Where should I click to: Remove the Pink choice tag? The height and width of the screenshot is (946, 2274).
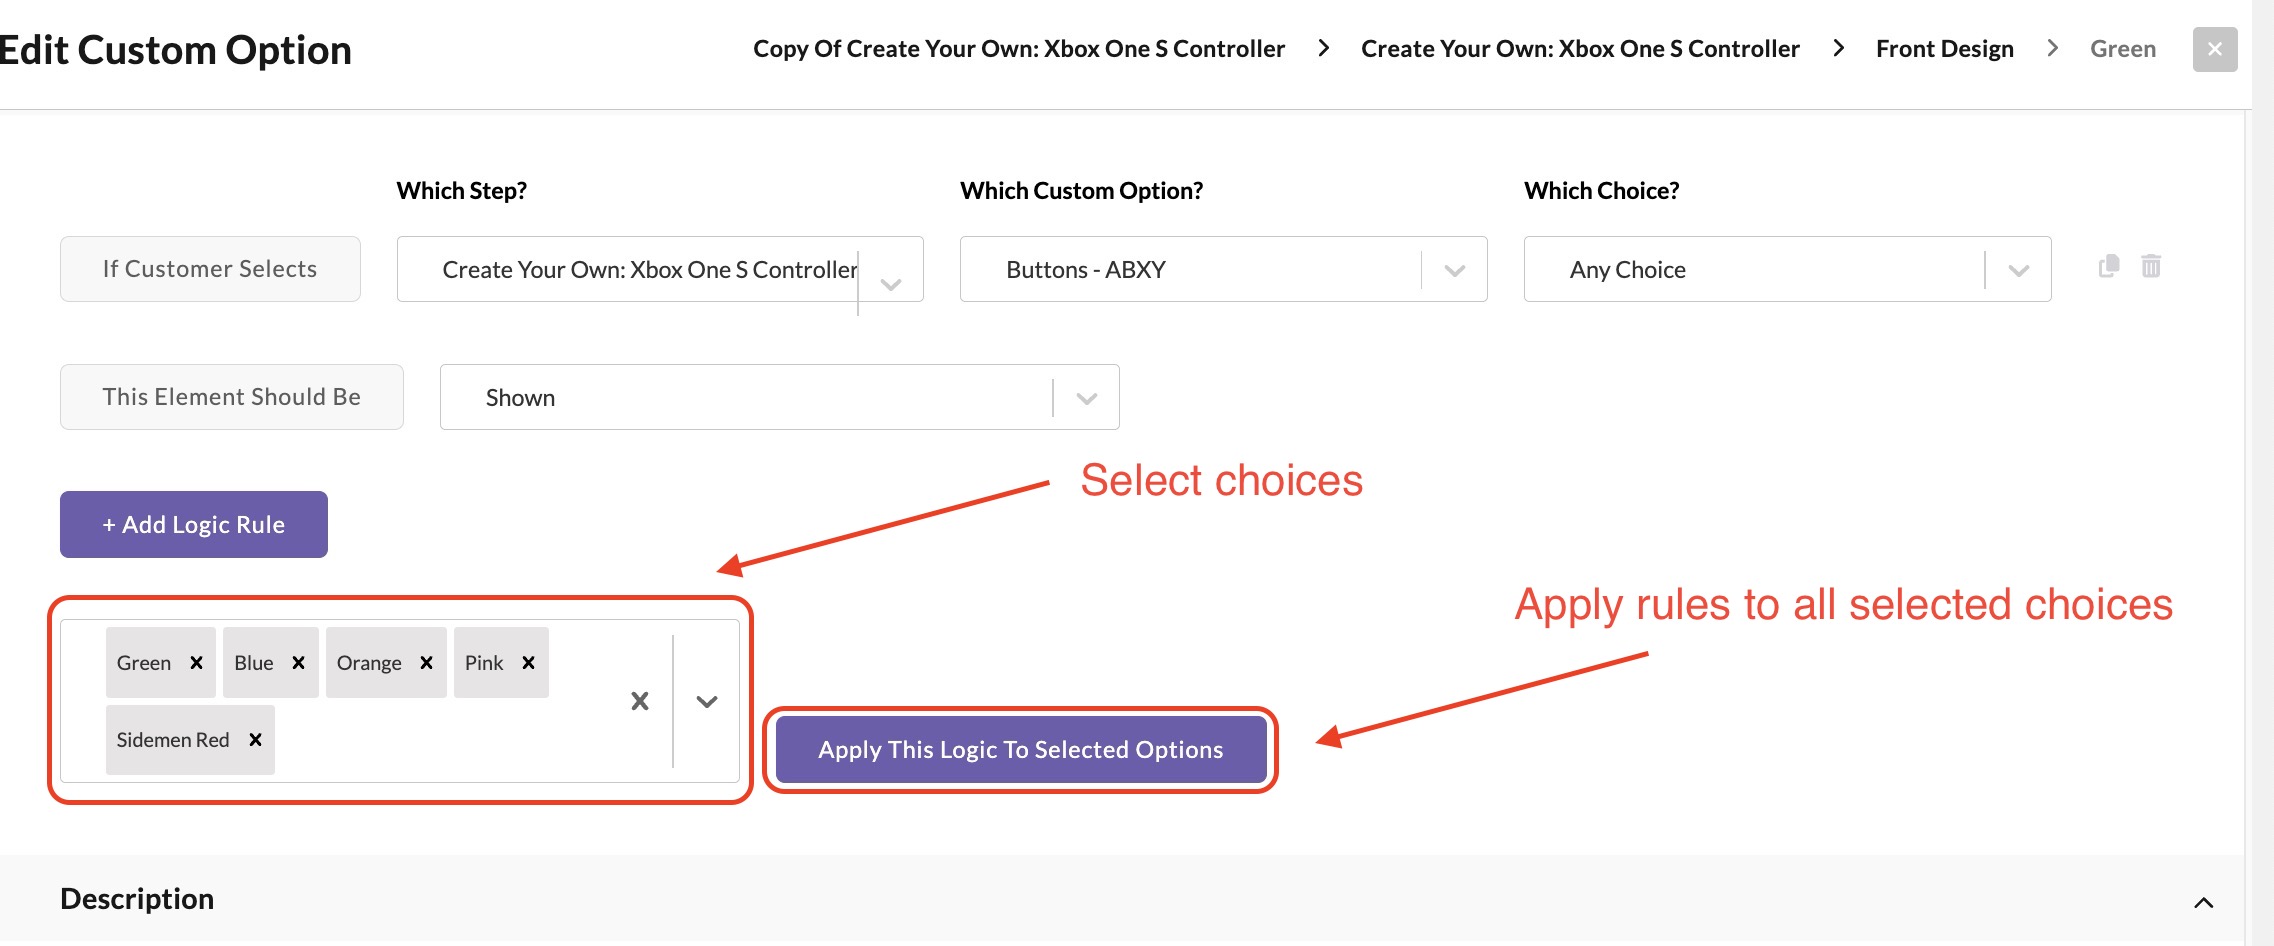pyautogui.click(x=528, y=663)
